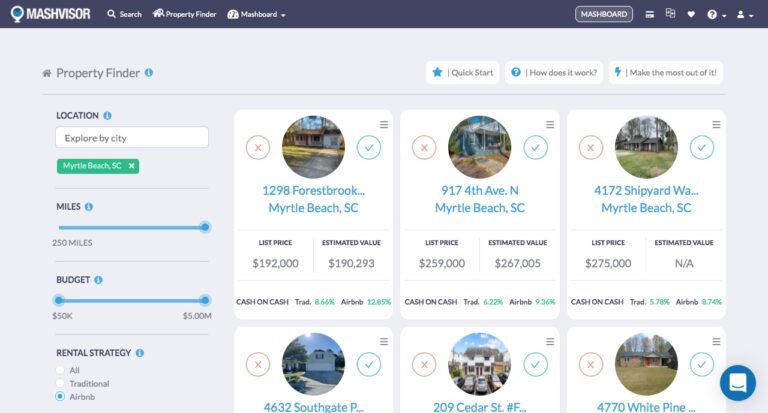Open the 4172 Shipyard card hamburger menu
Image resolution: width=768 pixels, height=413 pixels.
click(x=716, y=125)
